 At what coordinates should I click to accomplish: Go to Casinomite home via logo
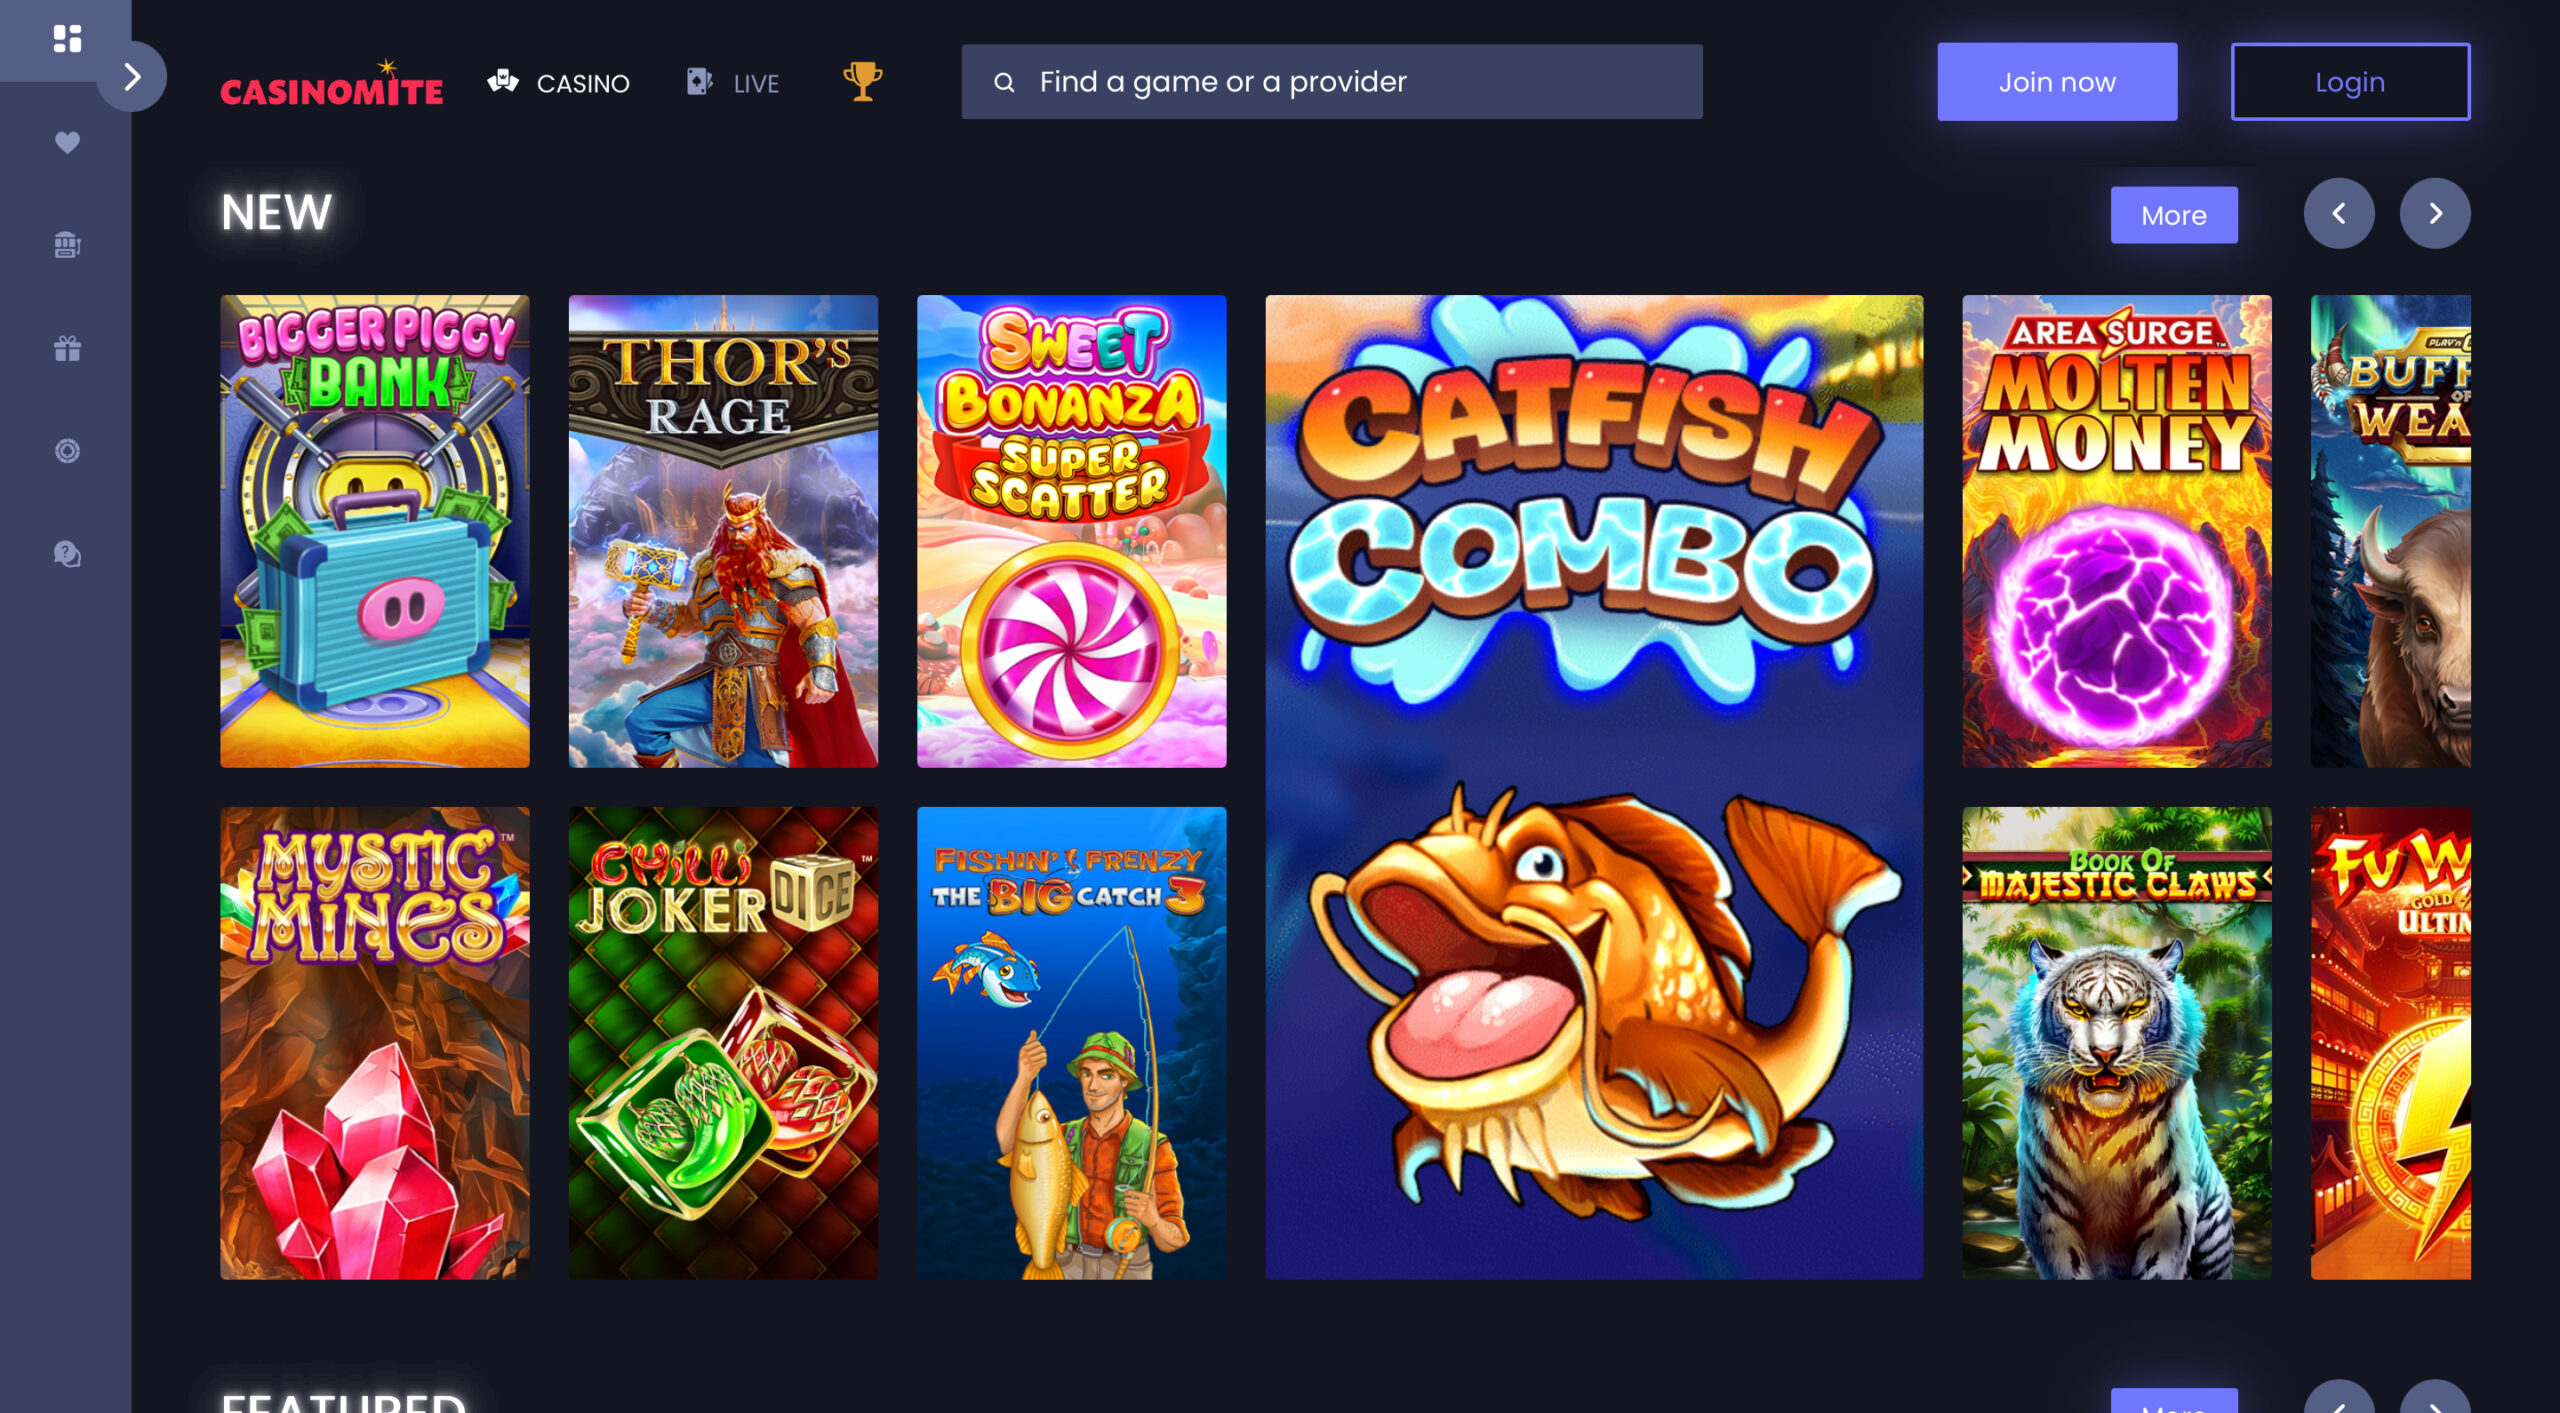click(x=331, y=84)
